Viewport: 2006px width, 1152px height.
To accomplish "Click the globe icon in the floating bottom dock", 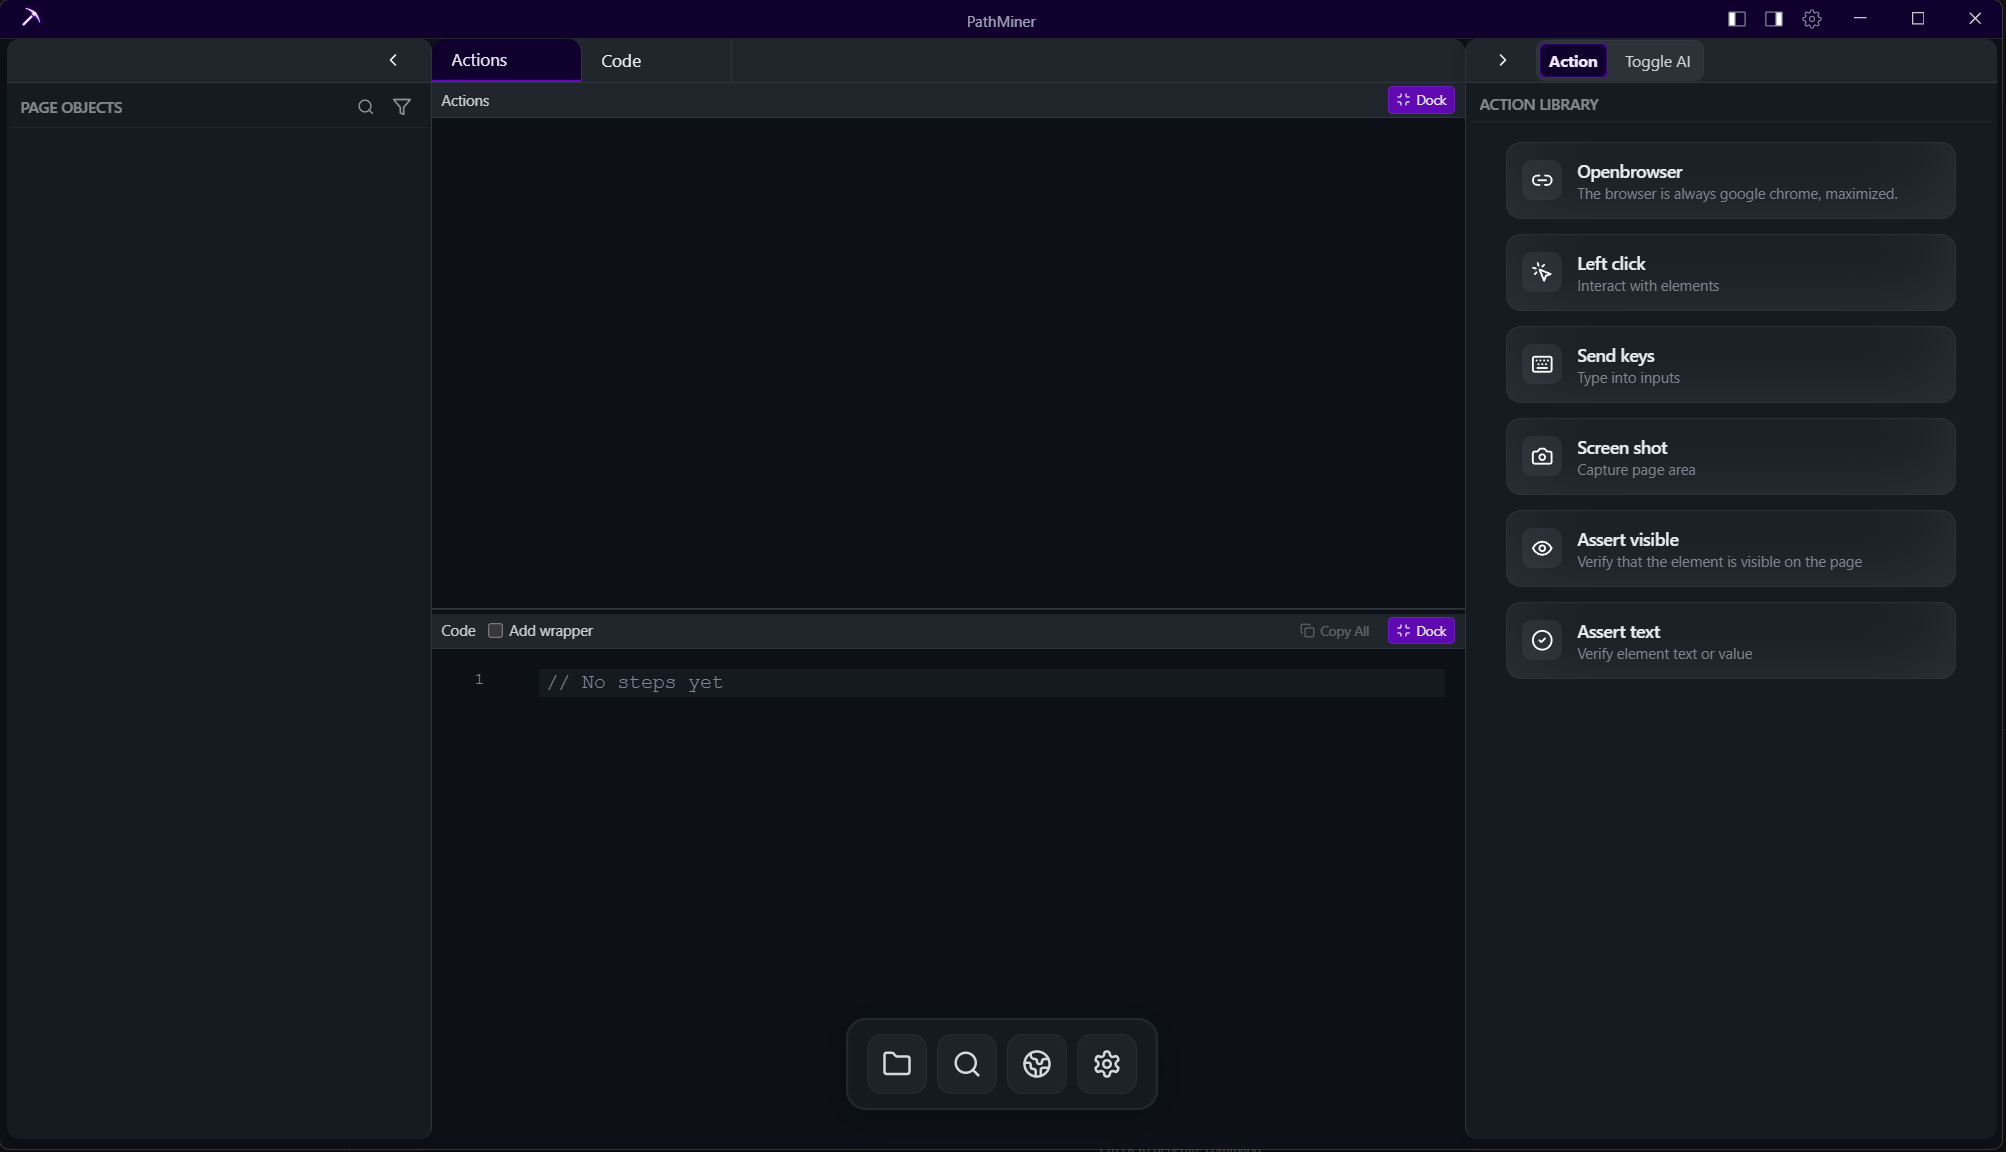I will pos(1036,1063).
